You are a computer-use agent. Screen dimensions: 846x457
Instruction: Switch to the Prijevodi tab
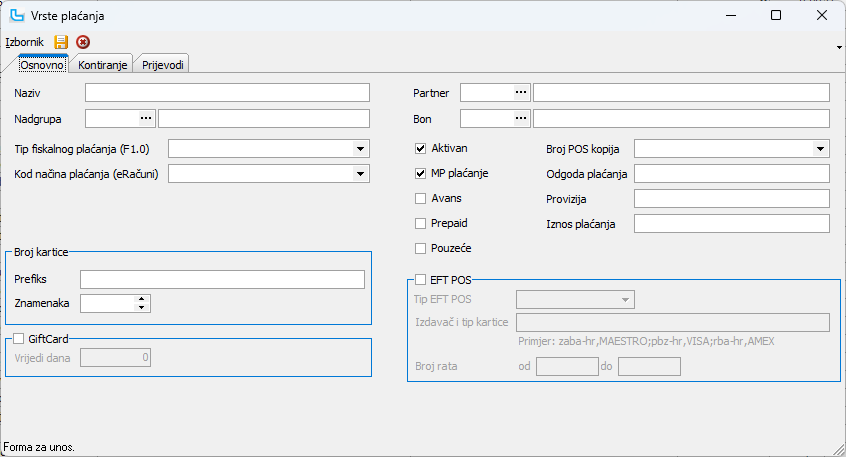click(162, 65)
